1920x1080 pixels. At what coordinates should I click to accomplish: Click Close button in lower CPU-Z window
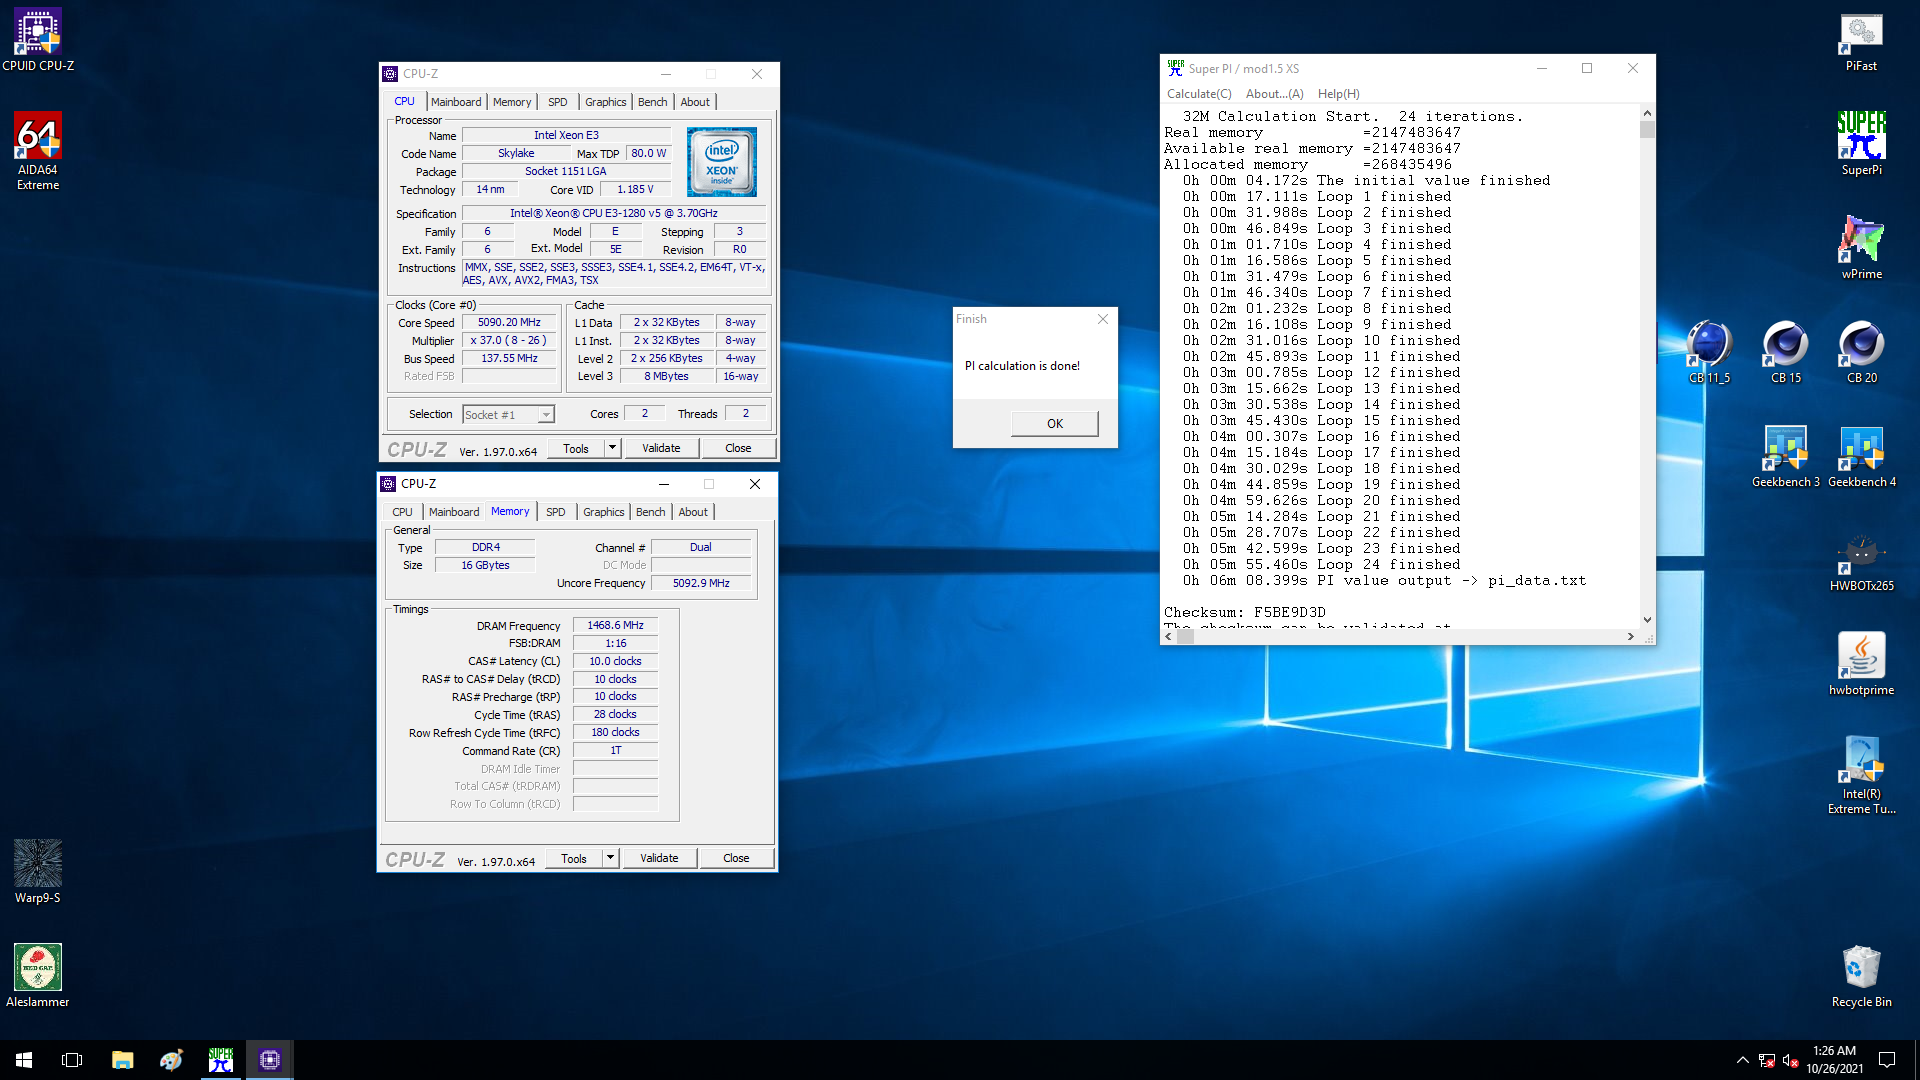point(736,858)
